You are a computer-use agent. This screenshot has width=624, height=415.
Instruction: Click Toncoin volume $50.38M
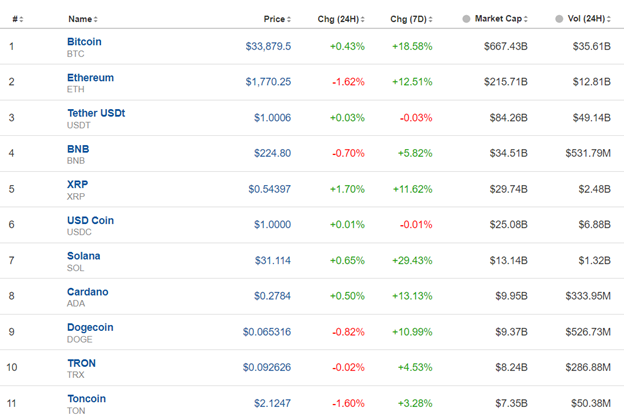(591, 403)
